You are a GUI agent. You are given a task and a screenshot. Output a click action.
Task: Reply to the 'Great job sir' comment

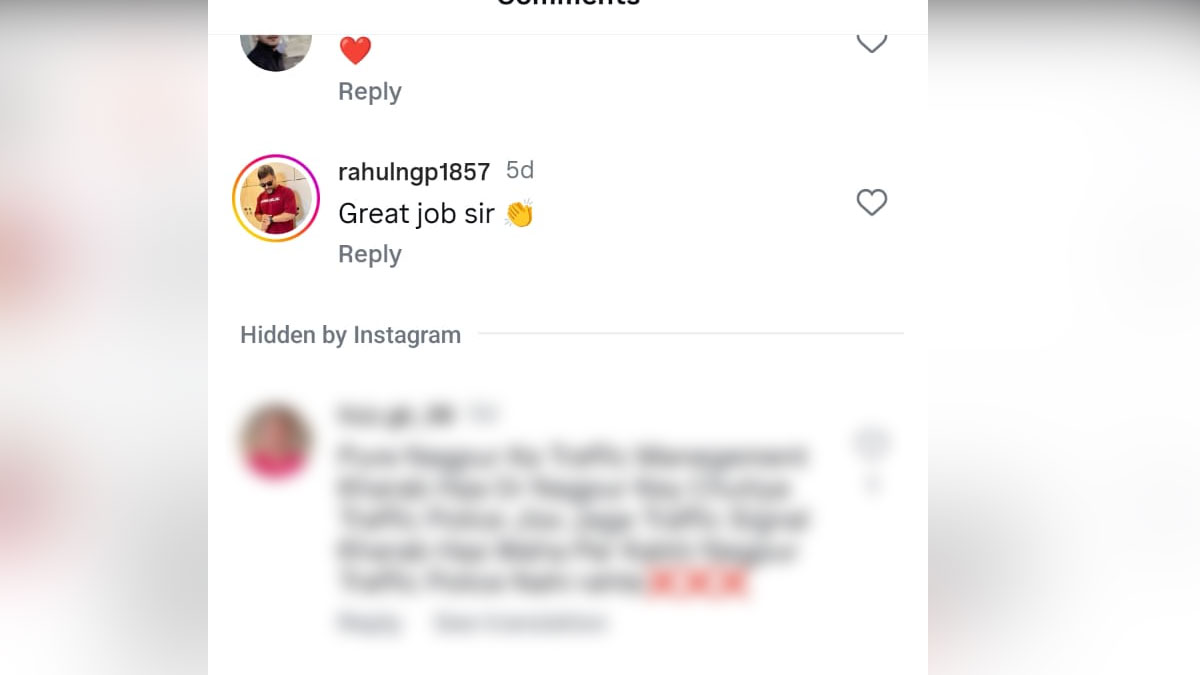(370, 254)
